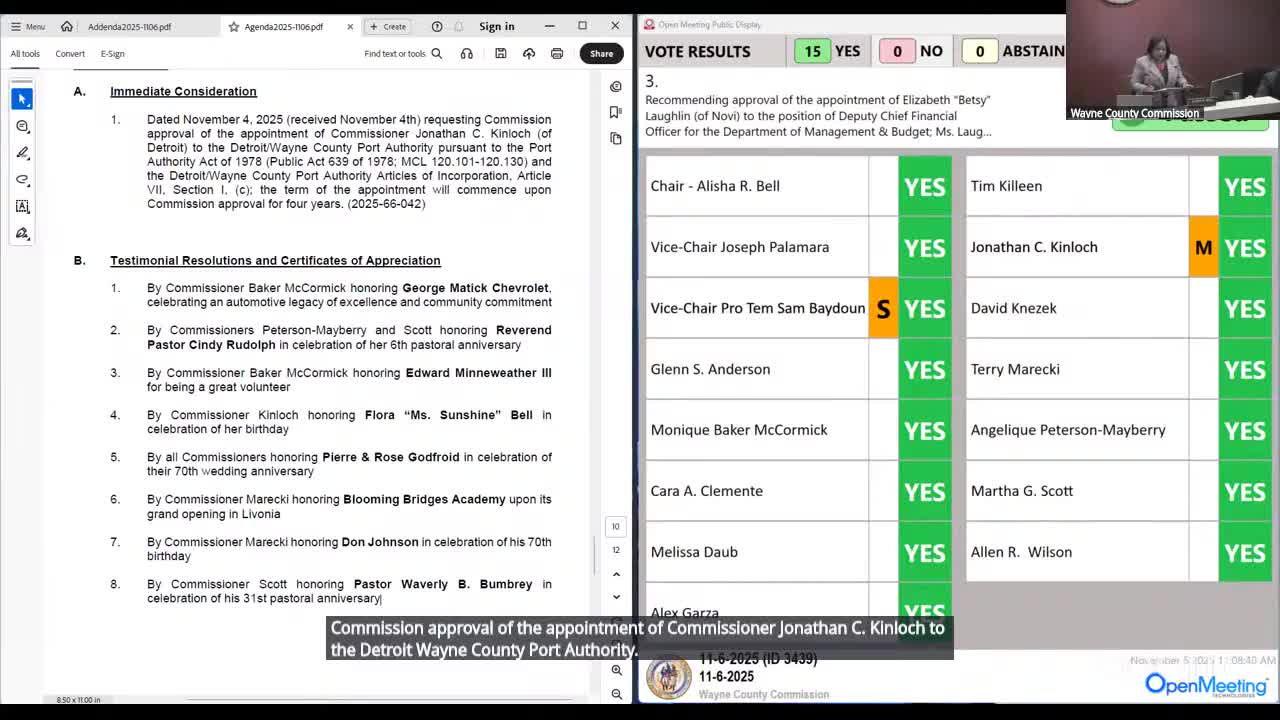The width and height of the screenshot is (1280, 720).
Task: Click Terry Marecki's name
Action: (x=1015, y=369)
